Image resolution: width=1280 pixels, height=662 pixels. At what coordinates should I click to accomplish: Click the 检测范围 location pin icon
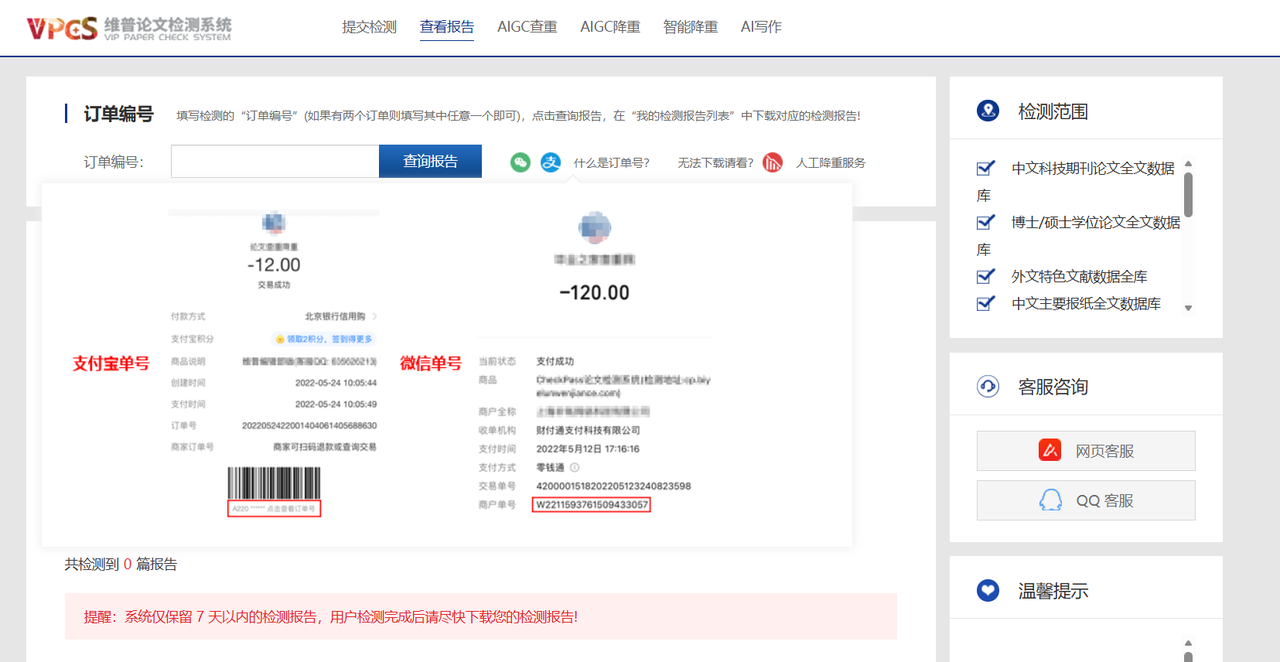[x=988, y=111]
